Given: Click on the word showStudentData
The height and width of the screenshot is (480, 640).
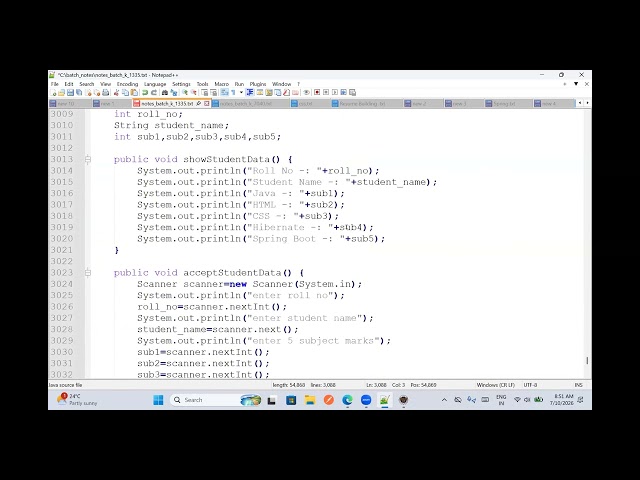Looking at the screenshot, I should [227, 159].
